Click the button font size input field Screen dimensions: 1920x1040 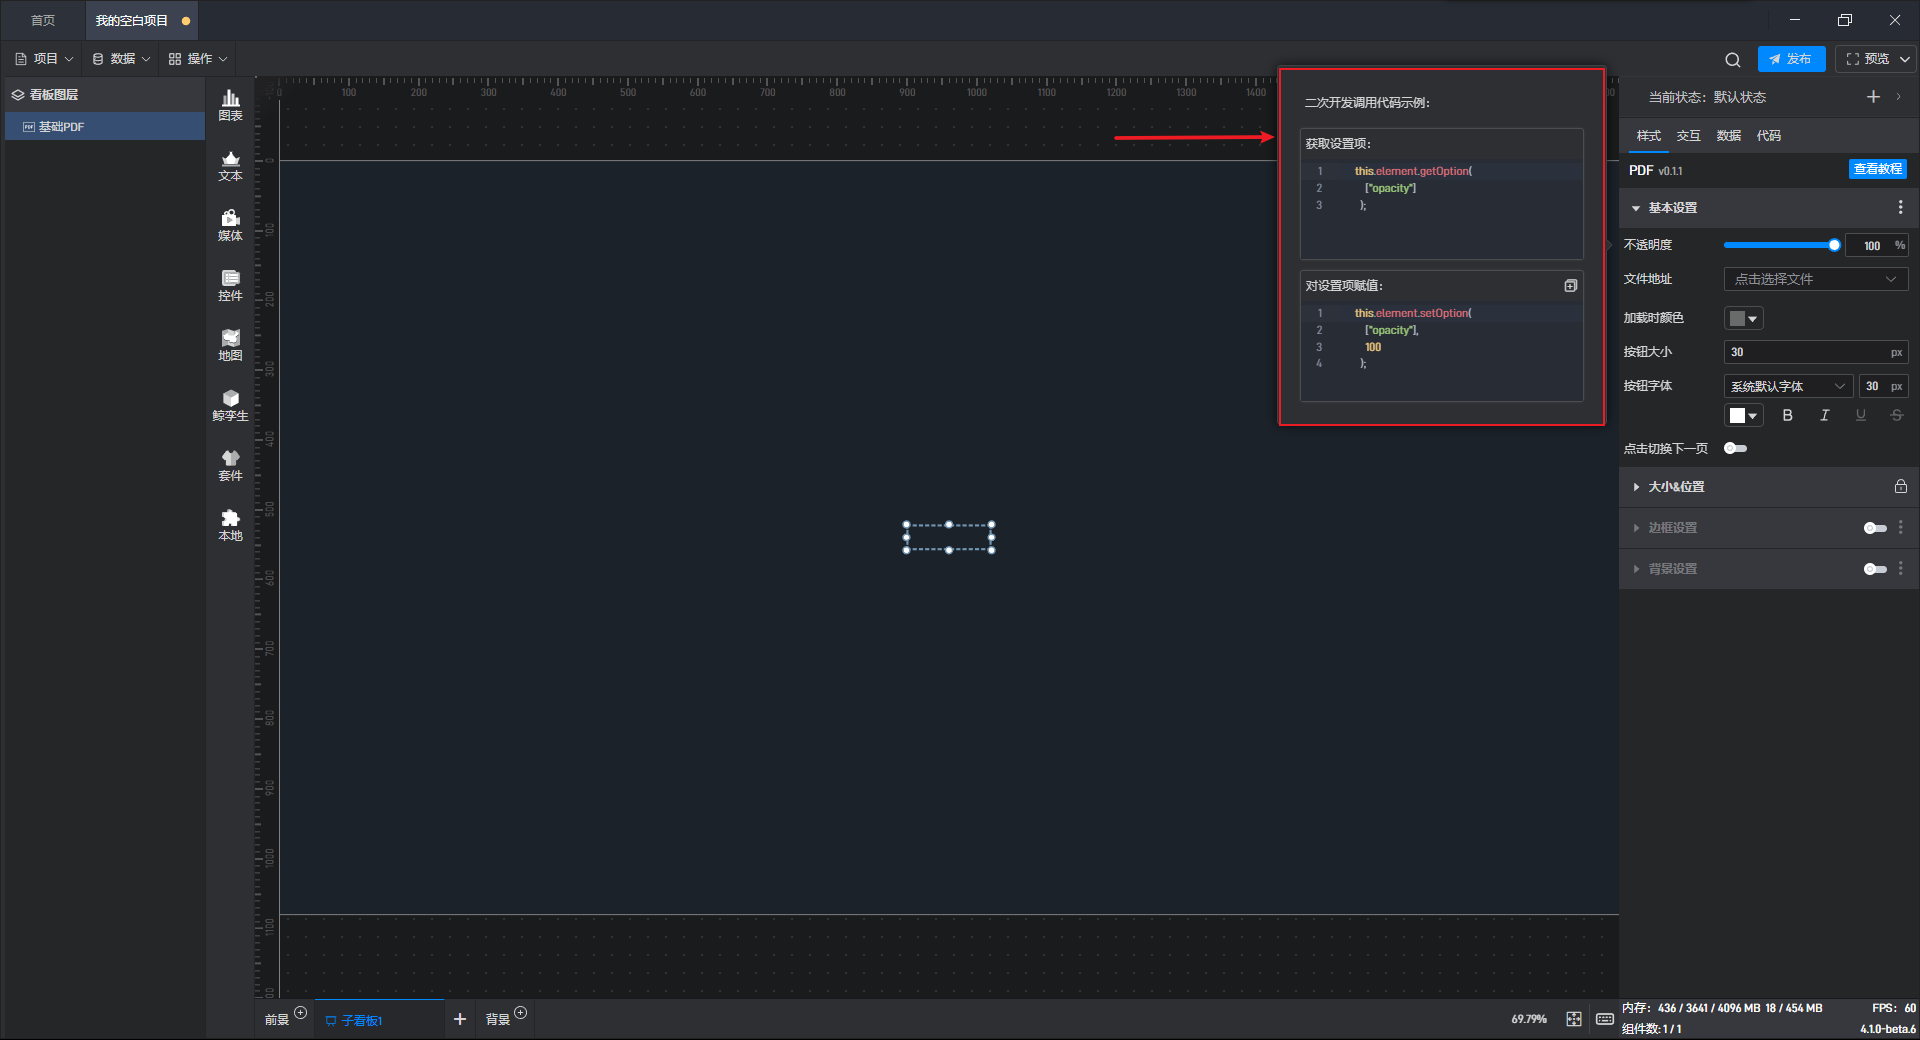tap(1883, 386)
